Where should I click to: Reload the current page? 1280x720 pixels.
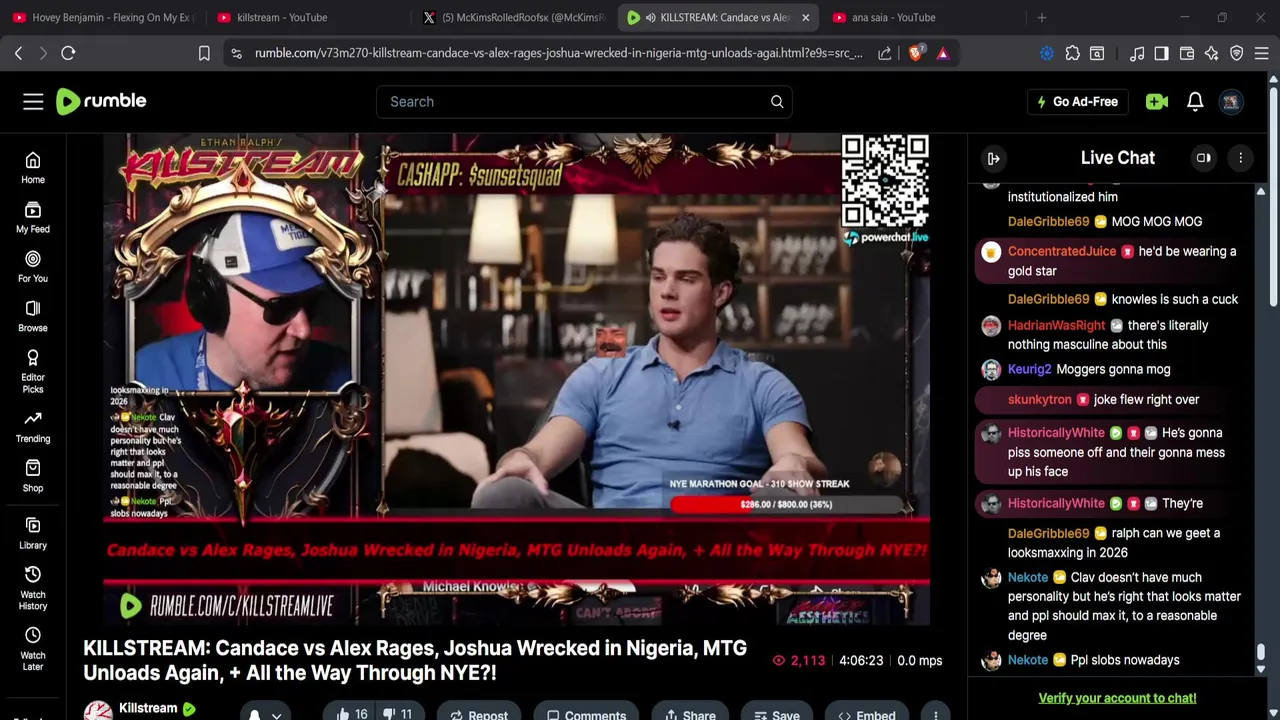pos(68,53)
